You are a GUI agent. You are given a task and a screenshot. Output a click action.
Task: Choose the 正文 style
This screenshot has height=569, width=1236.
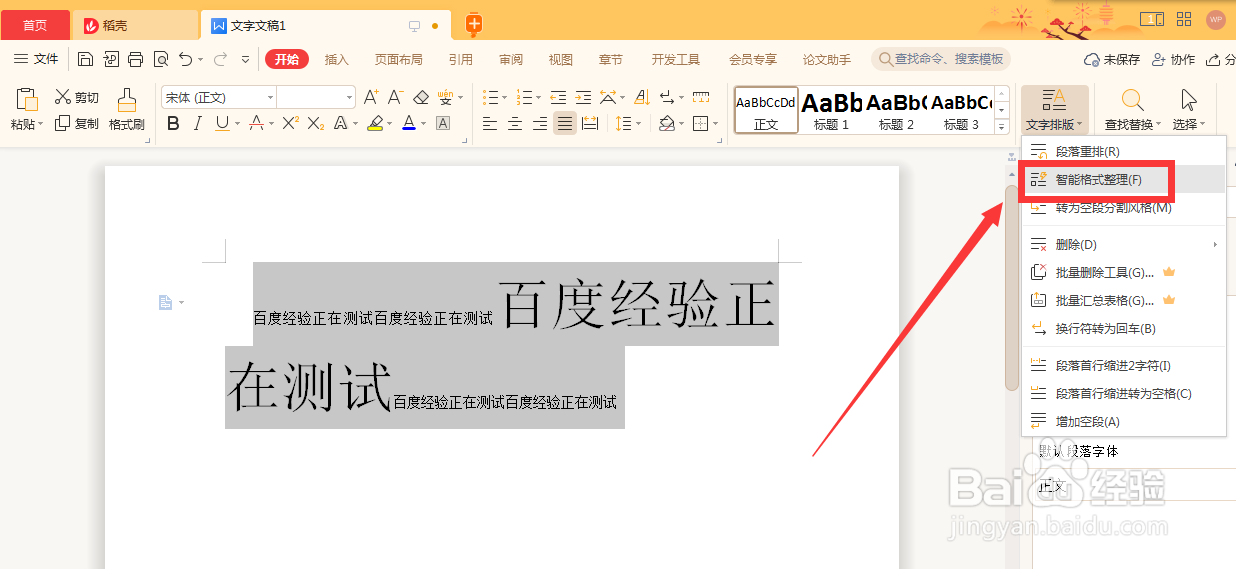click(x=766, y=110)
